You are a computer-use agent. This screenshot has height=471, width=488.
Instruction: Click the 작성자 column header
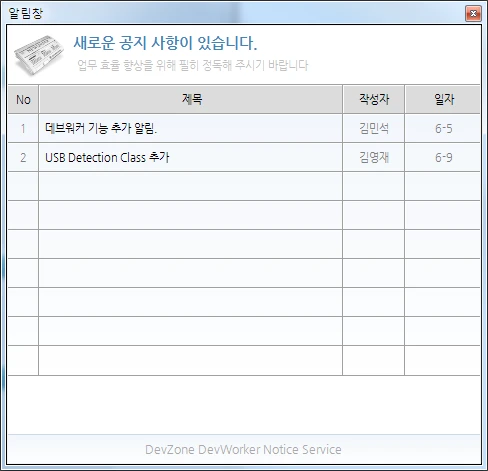click(374, 99)
